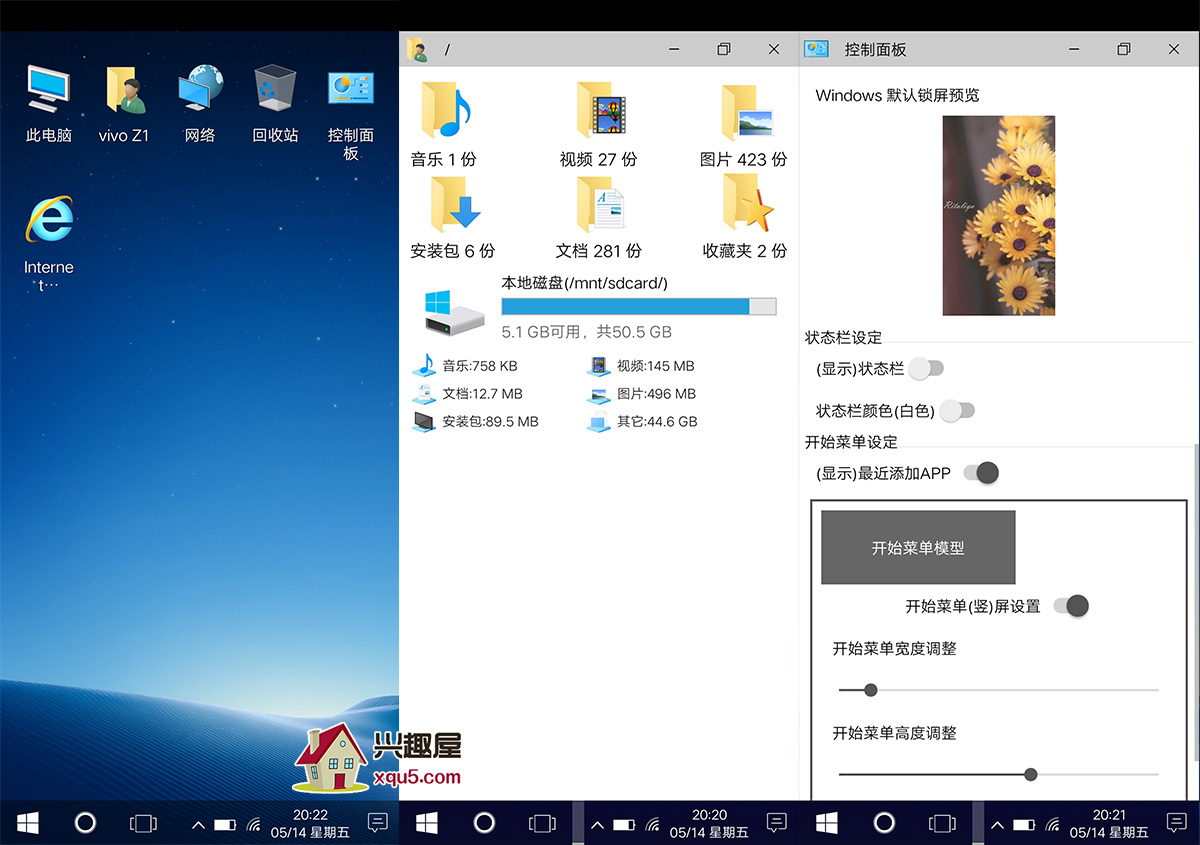Viewport: 1200px width, 845px height.
Task: Click the user folder icon in file manager title bar
Action: click(417, 49)
